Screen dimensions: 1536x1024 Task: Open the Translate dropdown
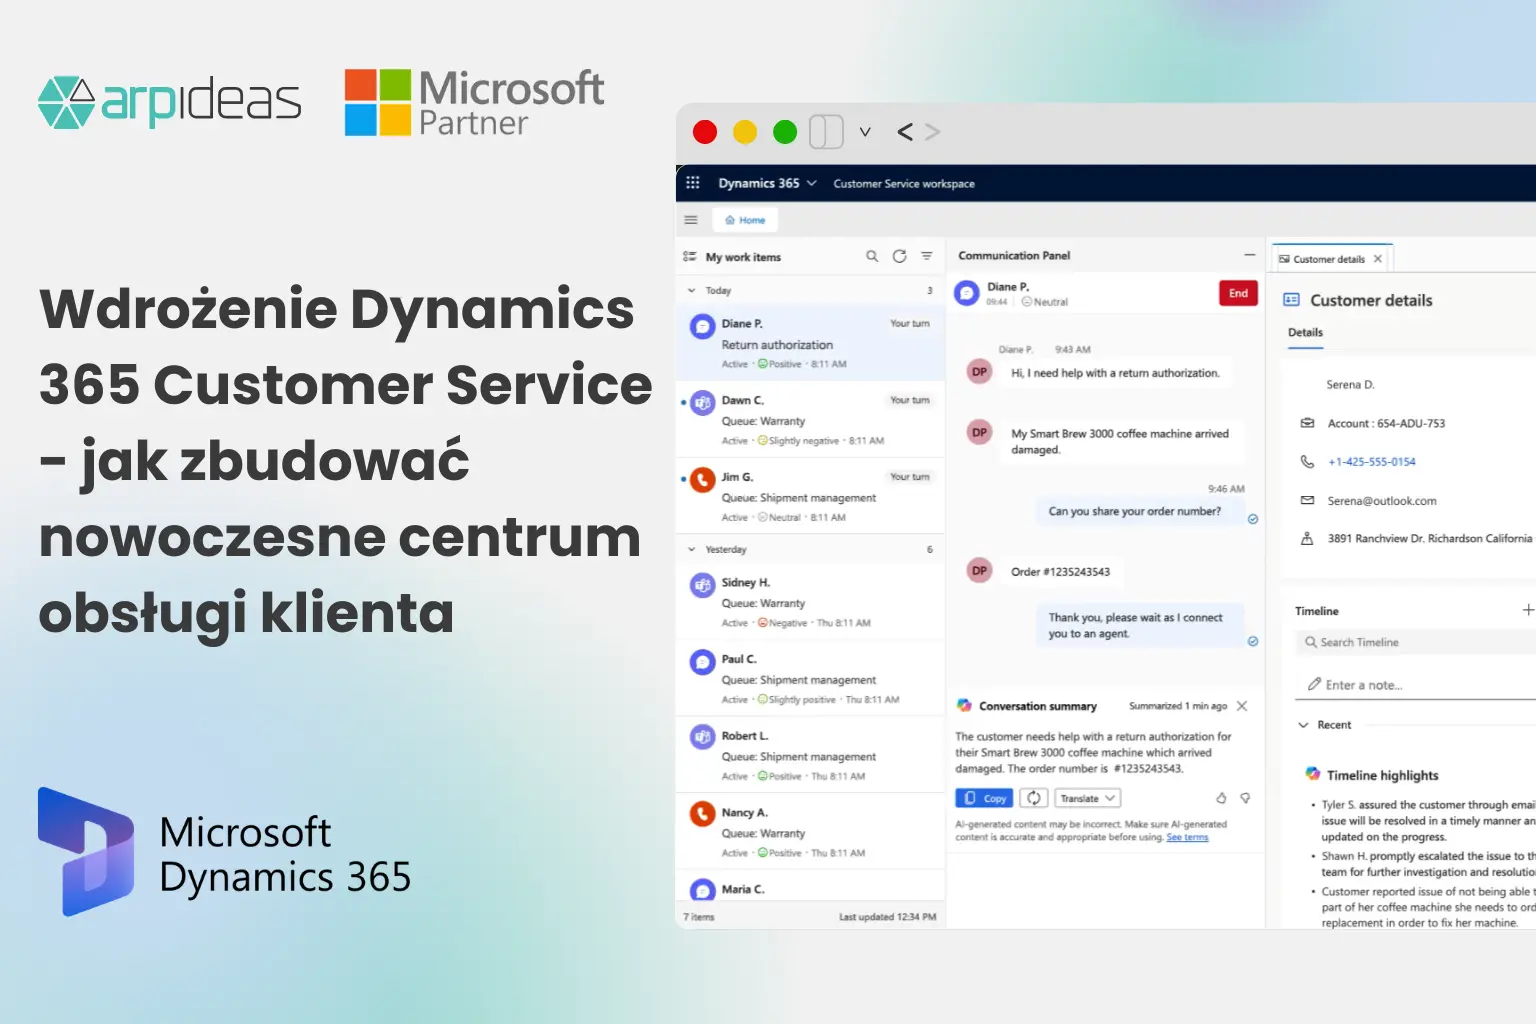click(1087, 798)
